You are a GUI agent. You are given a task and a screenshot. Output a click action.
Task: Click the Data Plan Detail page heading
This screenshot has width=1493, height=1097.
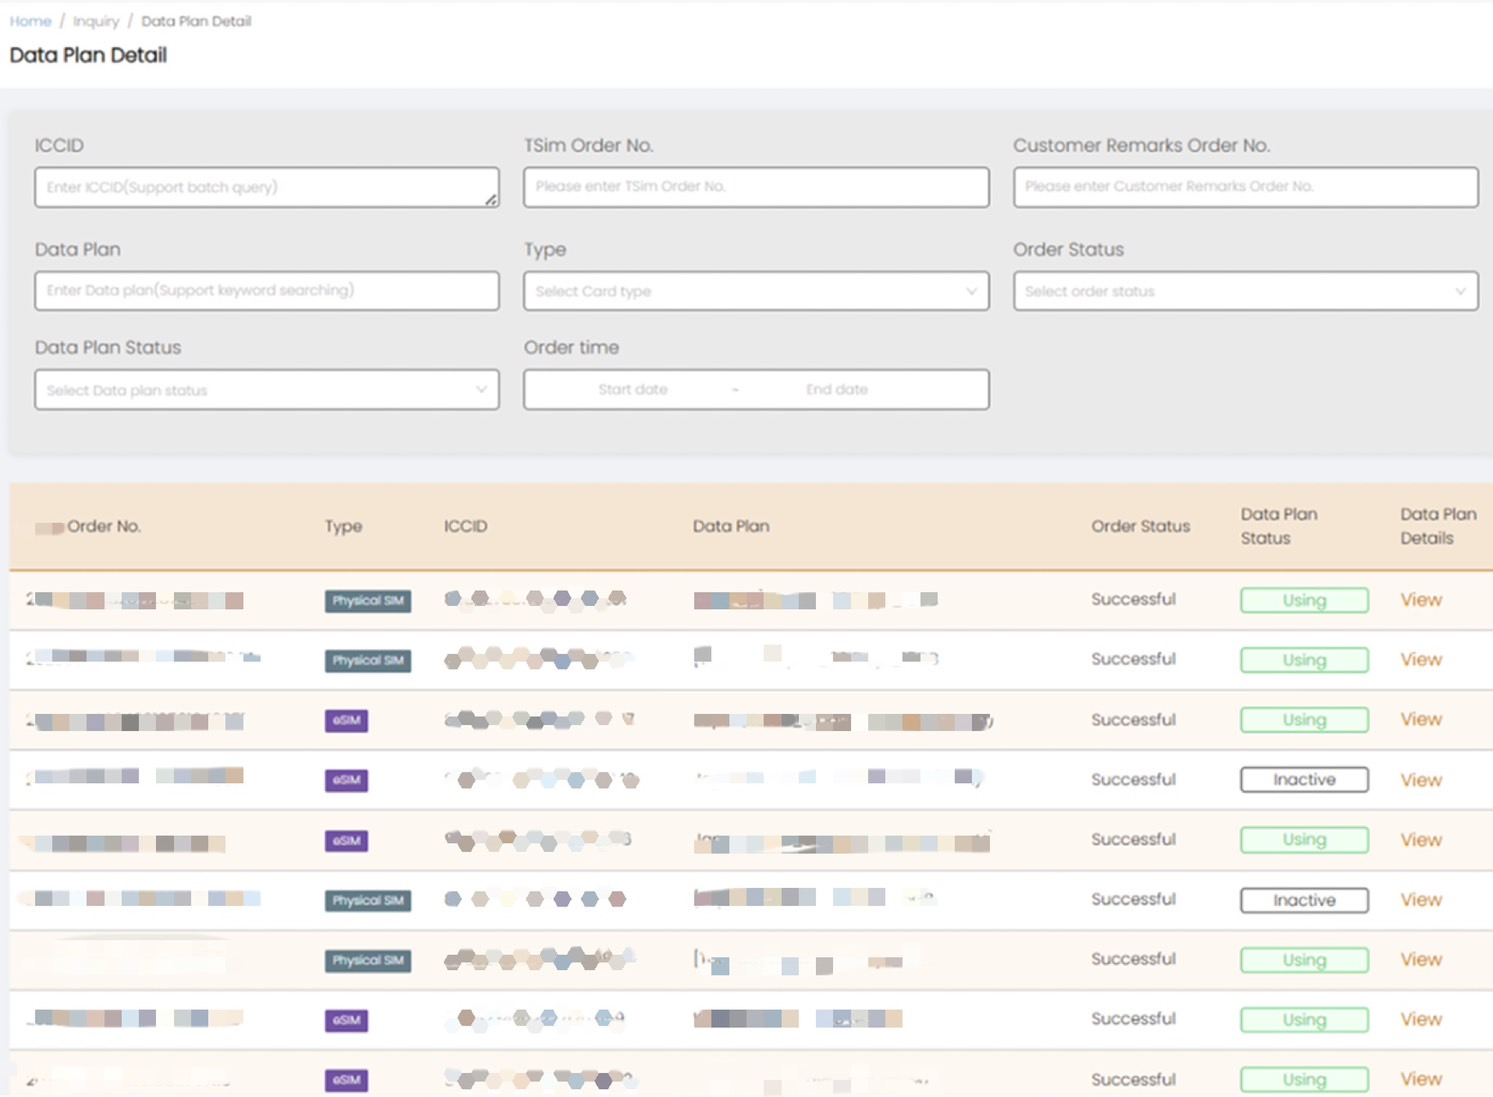pyautogui.click(x=88, y=55)
